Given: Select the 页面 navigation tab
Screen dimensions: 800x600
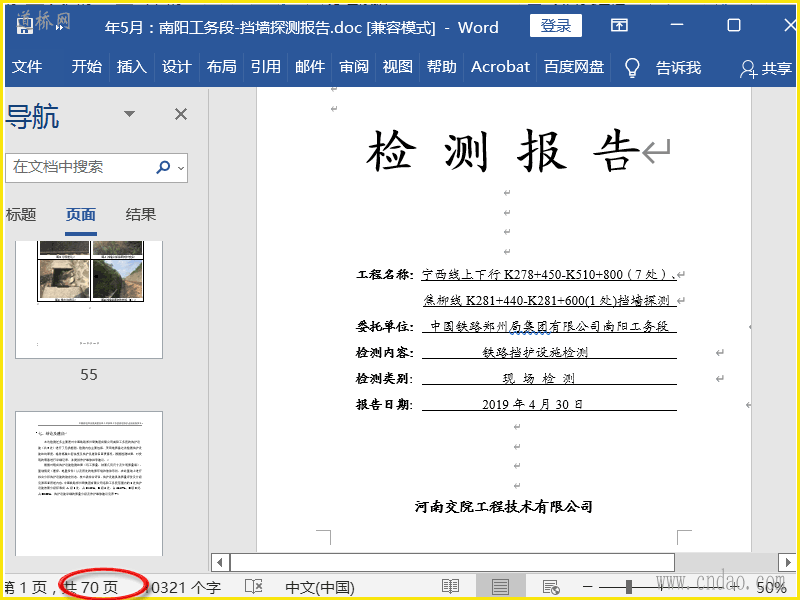Looking at the screenshot, I should (81, 215).
